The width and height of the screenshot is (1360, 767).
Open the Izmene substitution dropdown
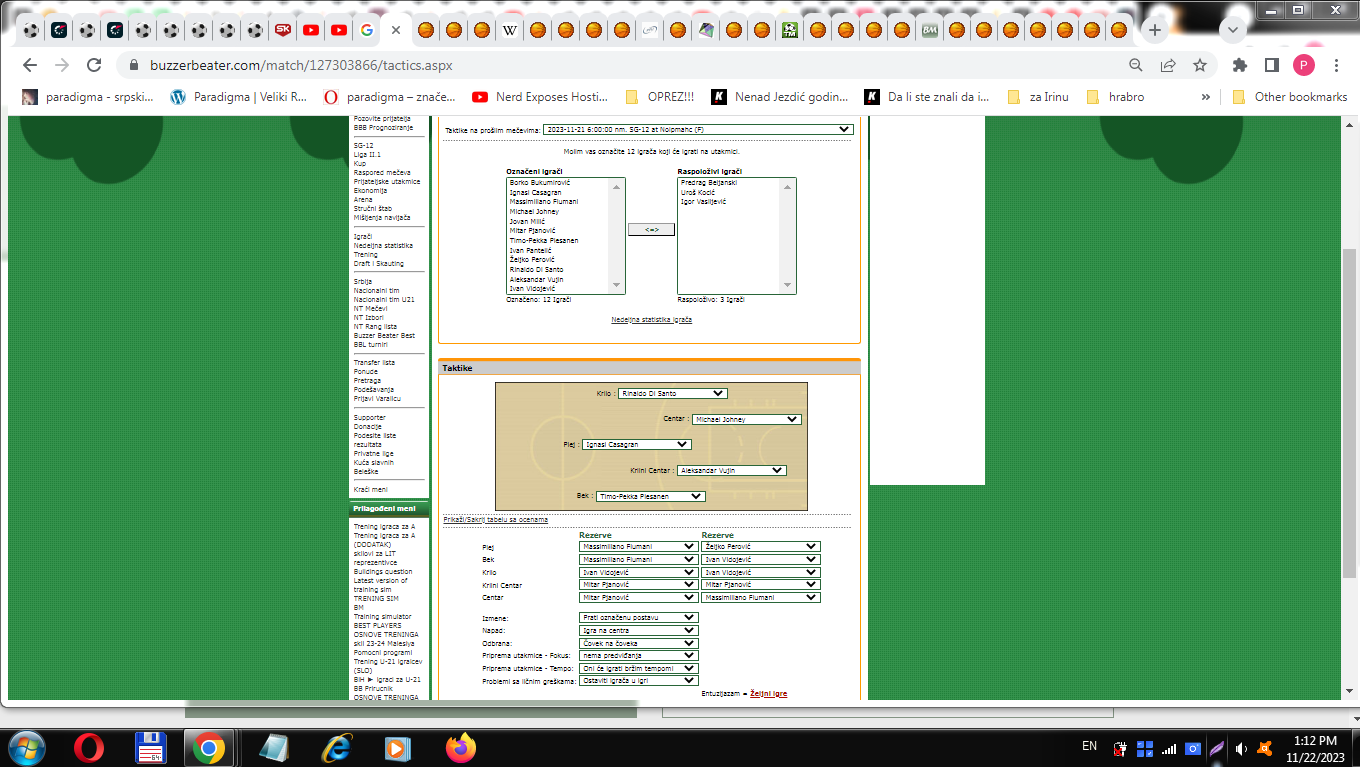638,618
